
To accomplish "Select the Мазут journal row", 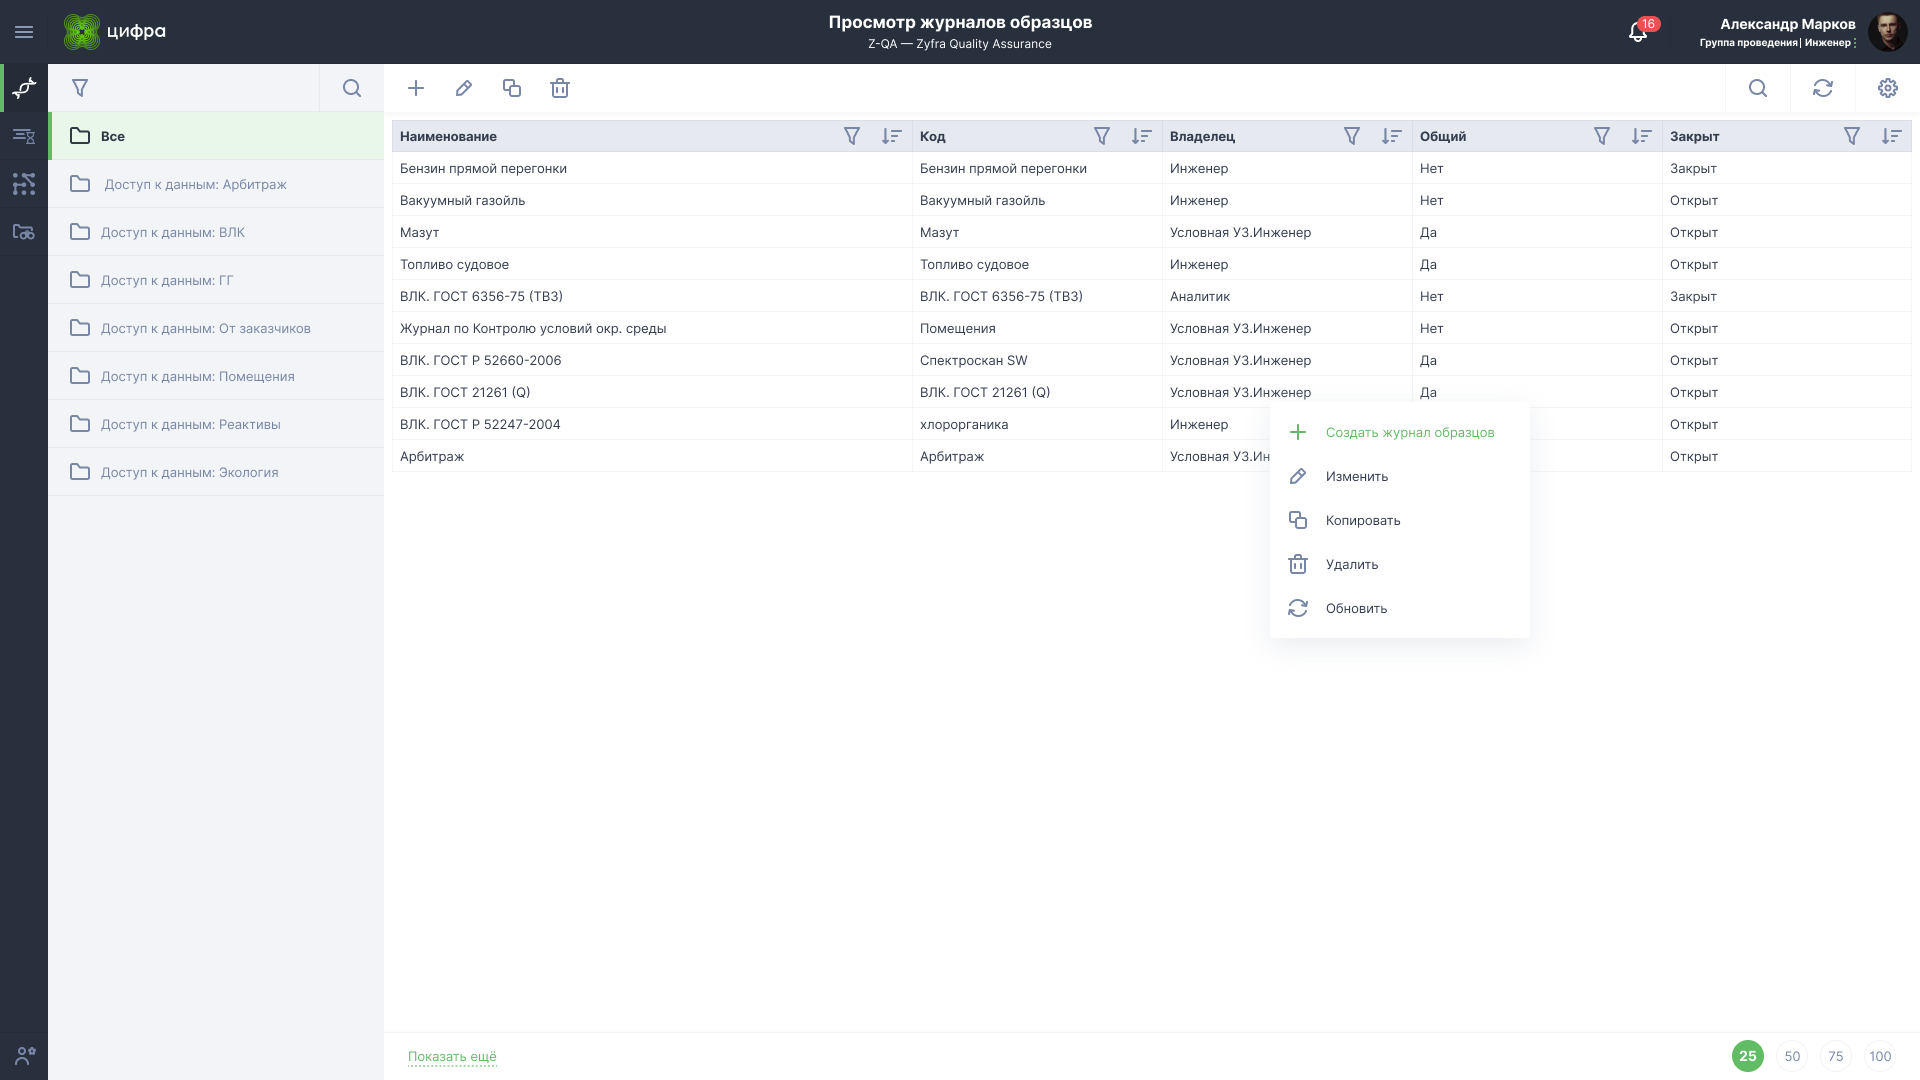I will pyautogui.click(x=420, y=232).
